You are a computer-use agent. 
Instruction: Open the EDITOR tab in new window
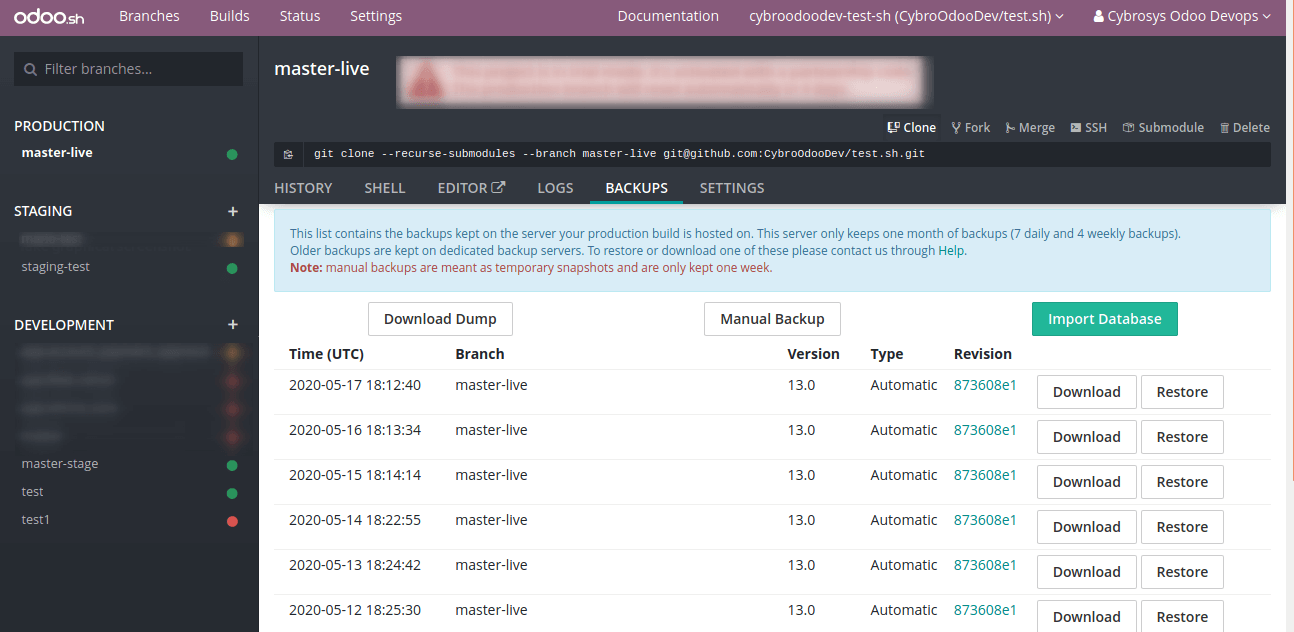pos(471,188)
